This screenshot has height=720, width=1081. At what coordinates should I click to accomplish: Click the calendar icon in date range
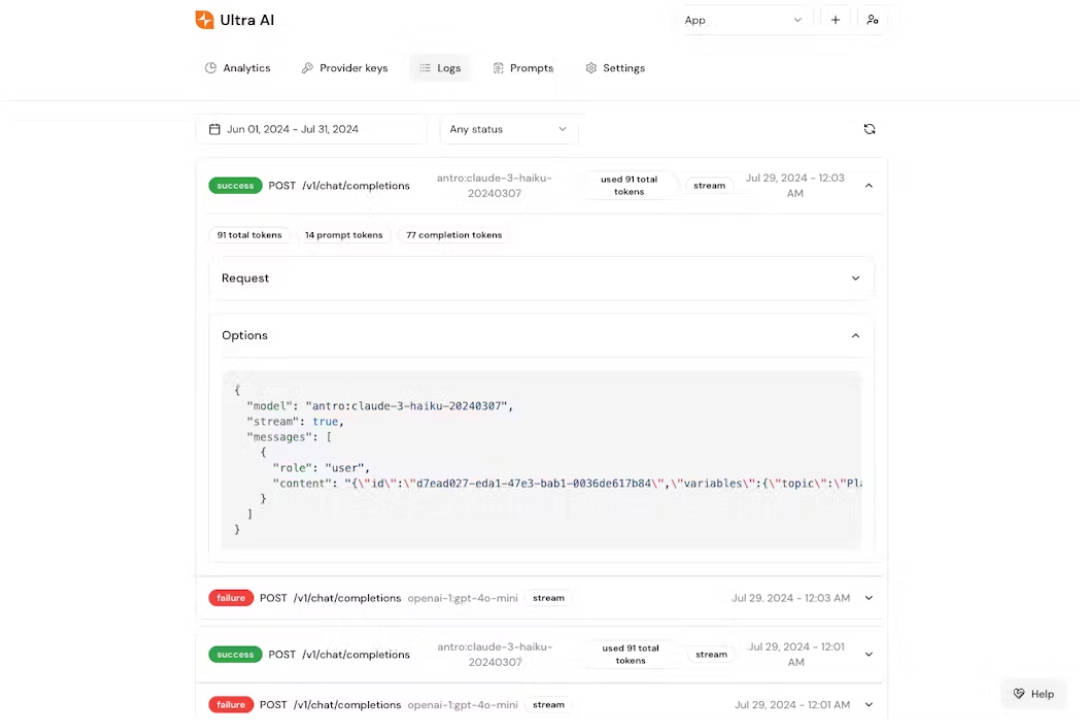(214, 129)
